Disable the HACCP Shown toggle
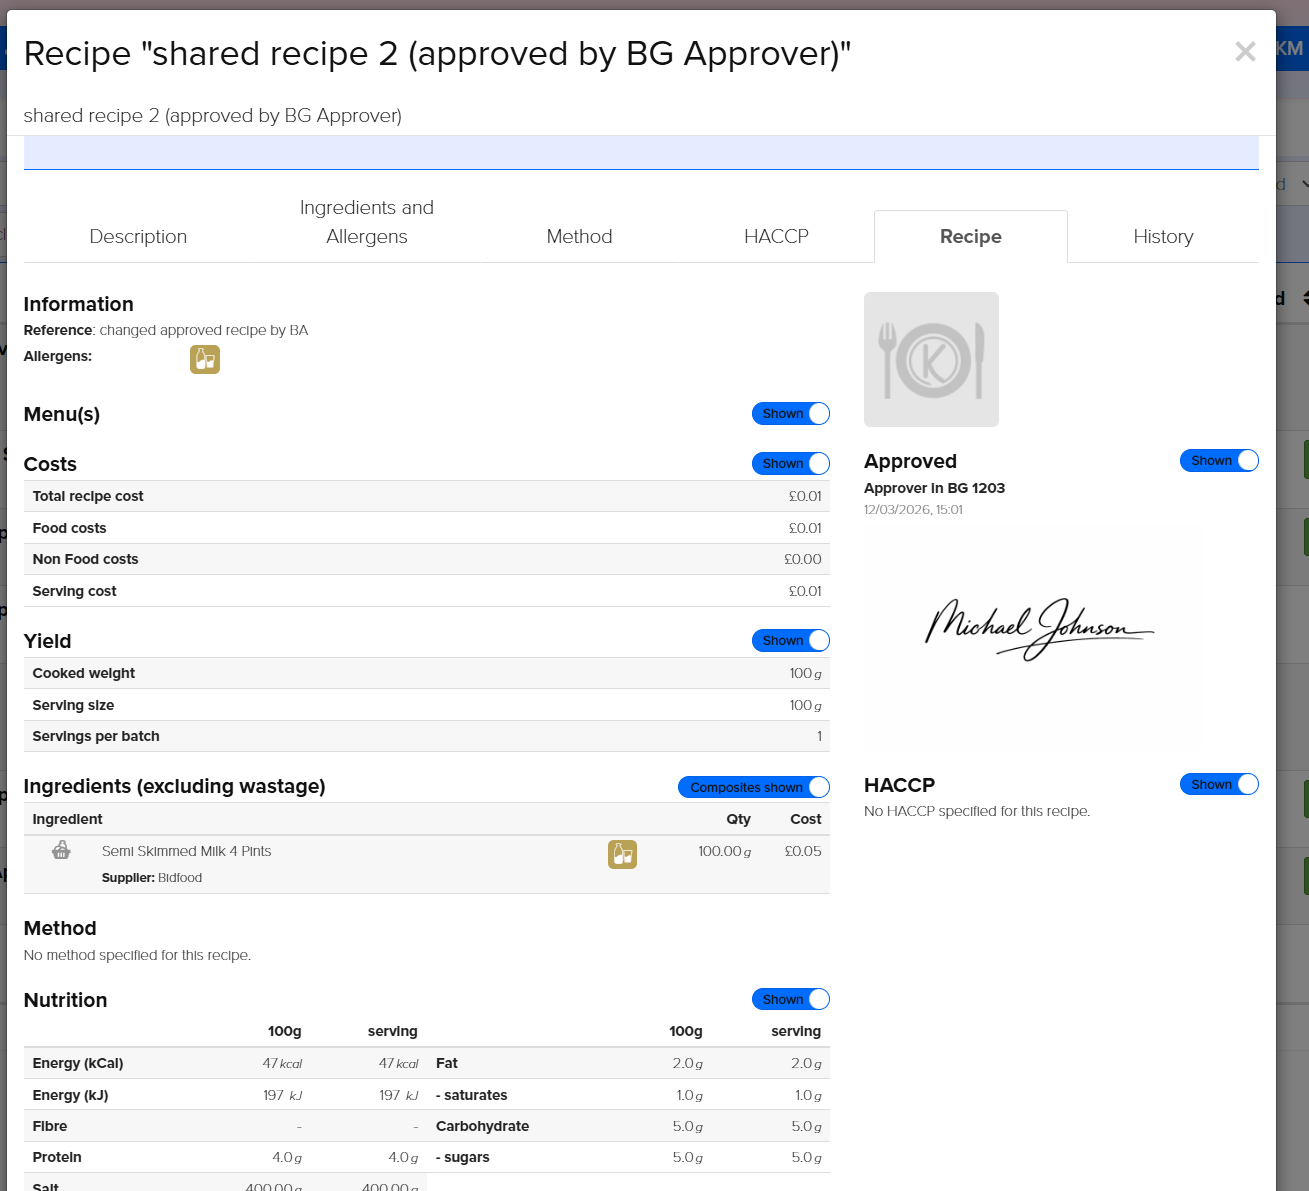Screen dimensions: 1309x1191 (1218, 784)
